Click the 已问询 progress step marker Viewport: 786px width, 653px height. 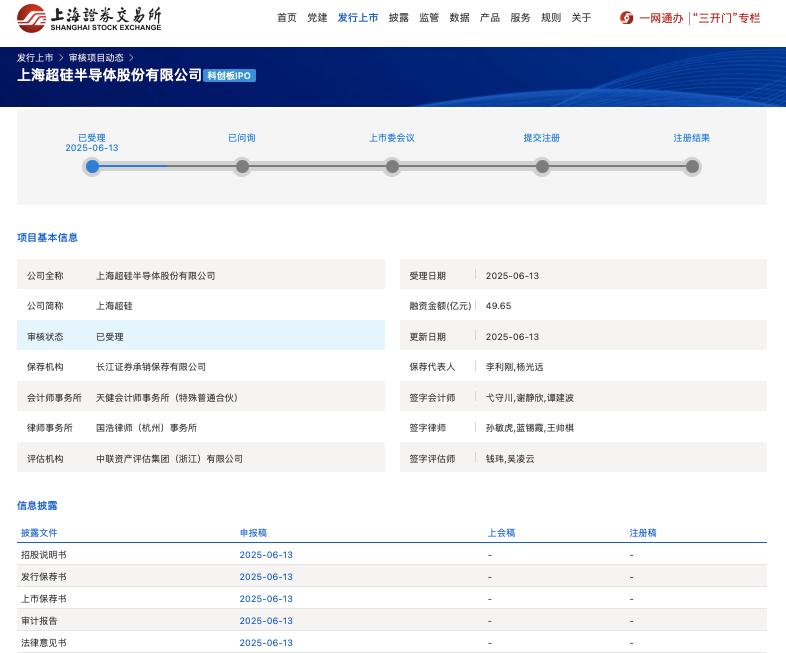pos(242,166)
